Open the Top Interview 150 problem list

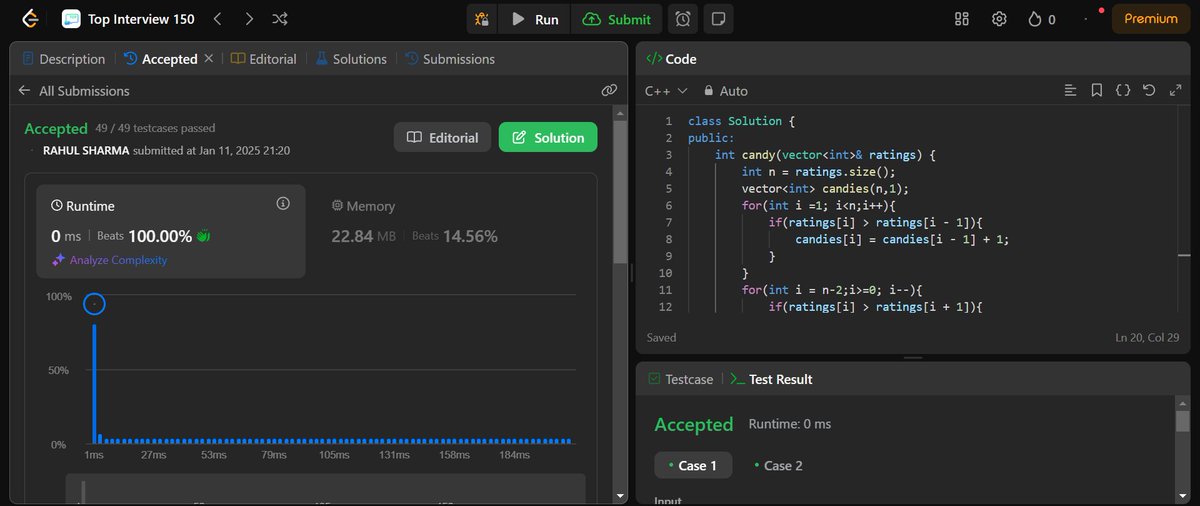(128, 19)
